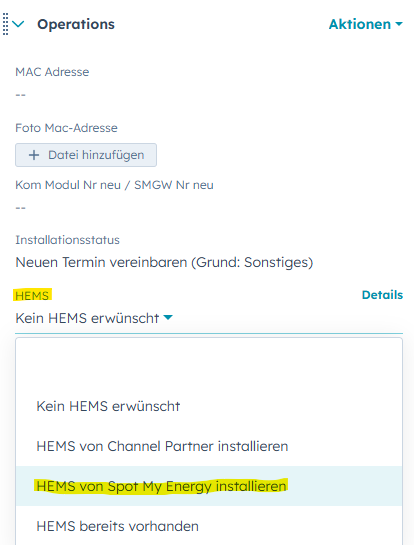Click the Foto Mac-Adresse label
The height and width of the screenshot is (545, 414).
click(66, 128)
